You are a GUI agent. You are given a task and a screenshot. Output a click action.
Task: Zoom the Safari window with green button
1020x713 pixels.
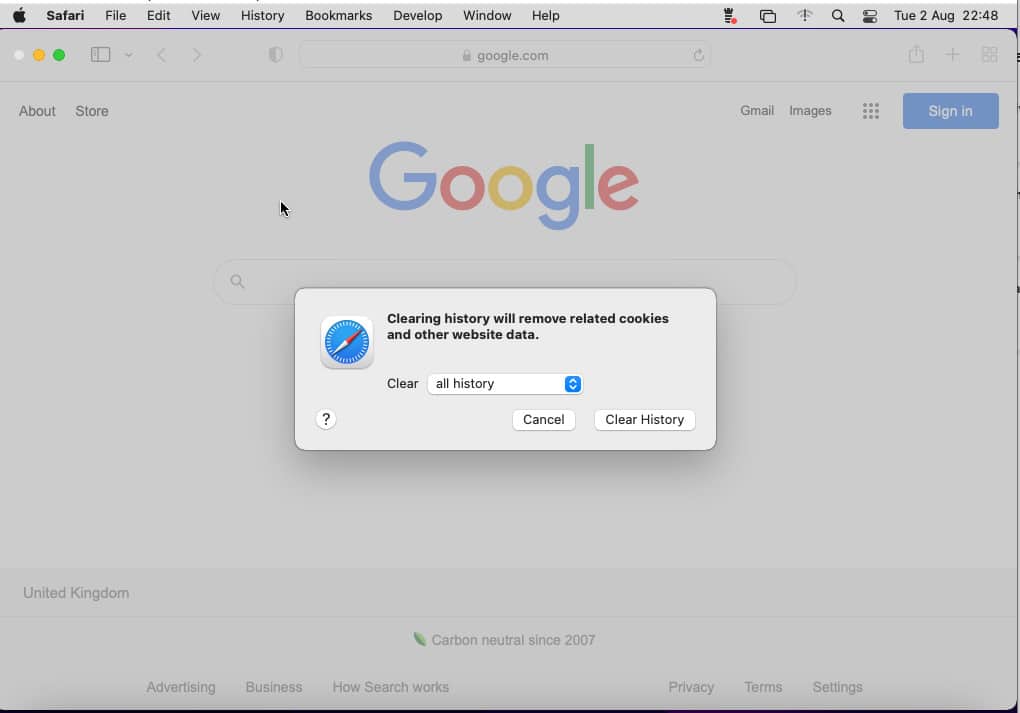tap(59, 55)
